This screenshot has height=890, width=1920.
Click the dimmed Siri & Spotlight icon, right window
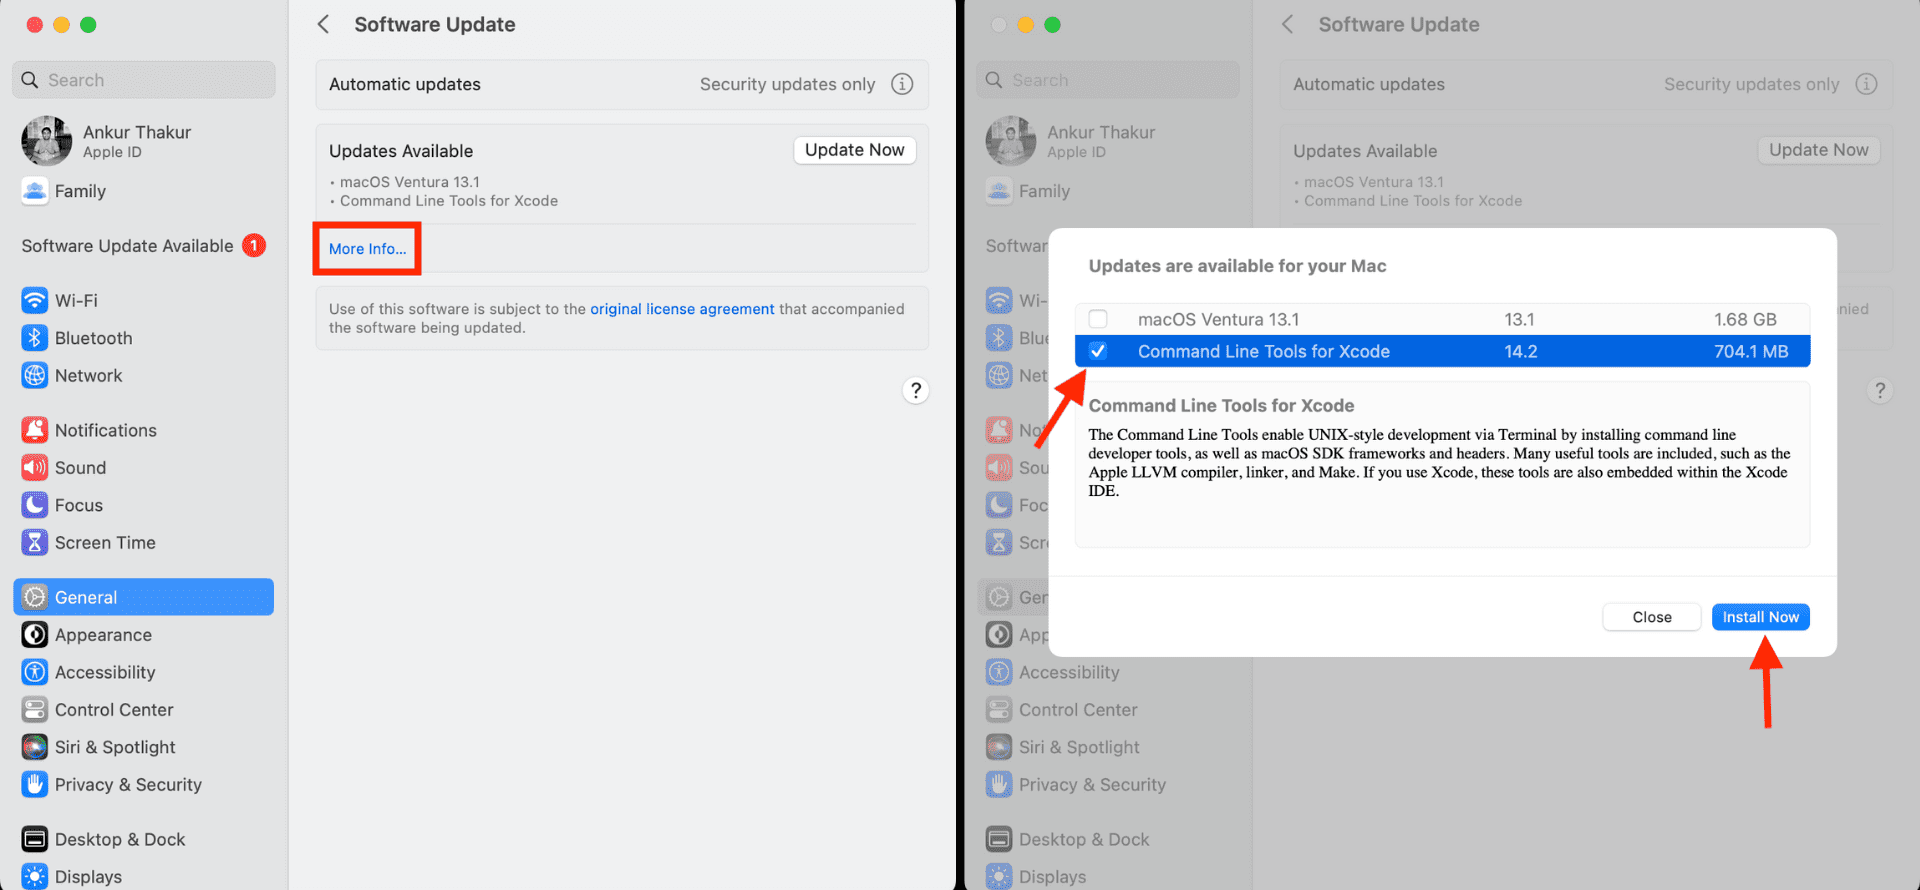click(x=998, y=747)
